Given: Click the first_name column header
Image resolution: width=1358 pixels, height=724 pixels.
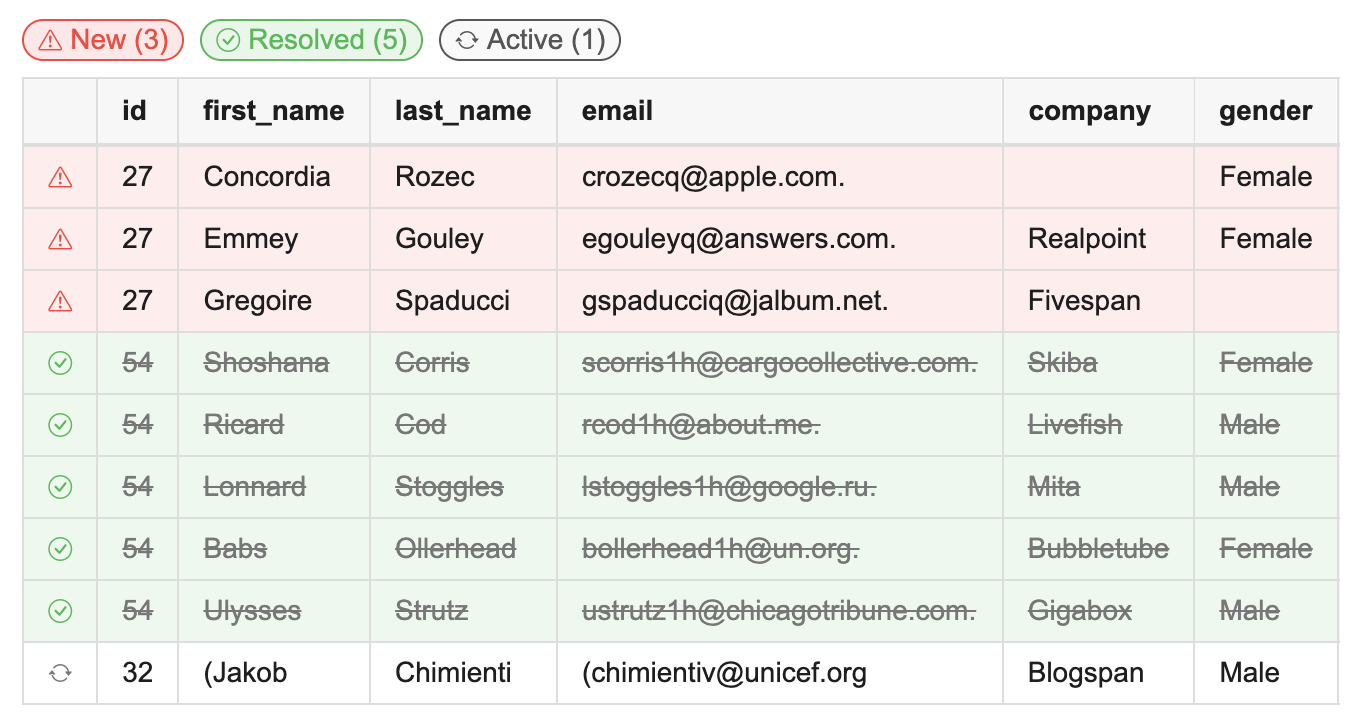Looking at the screenshot, I should (273, 111).
